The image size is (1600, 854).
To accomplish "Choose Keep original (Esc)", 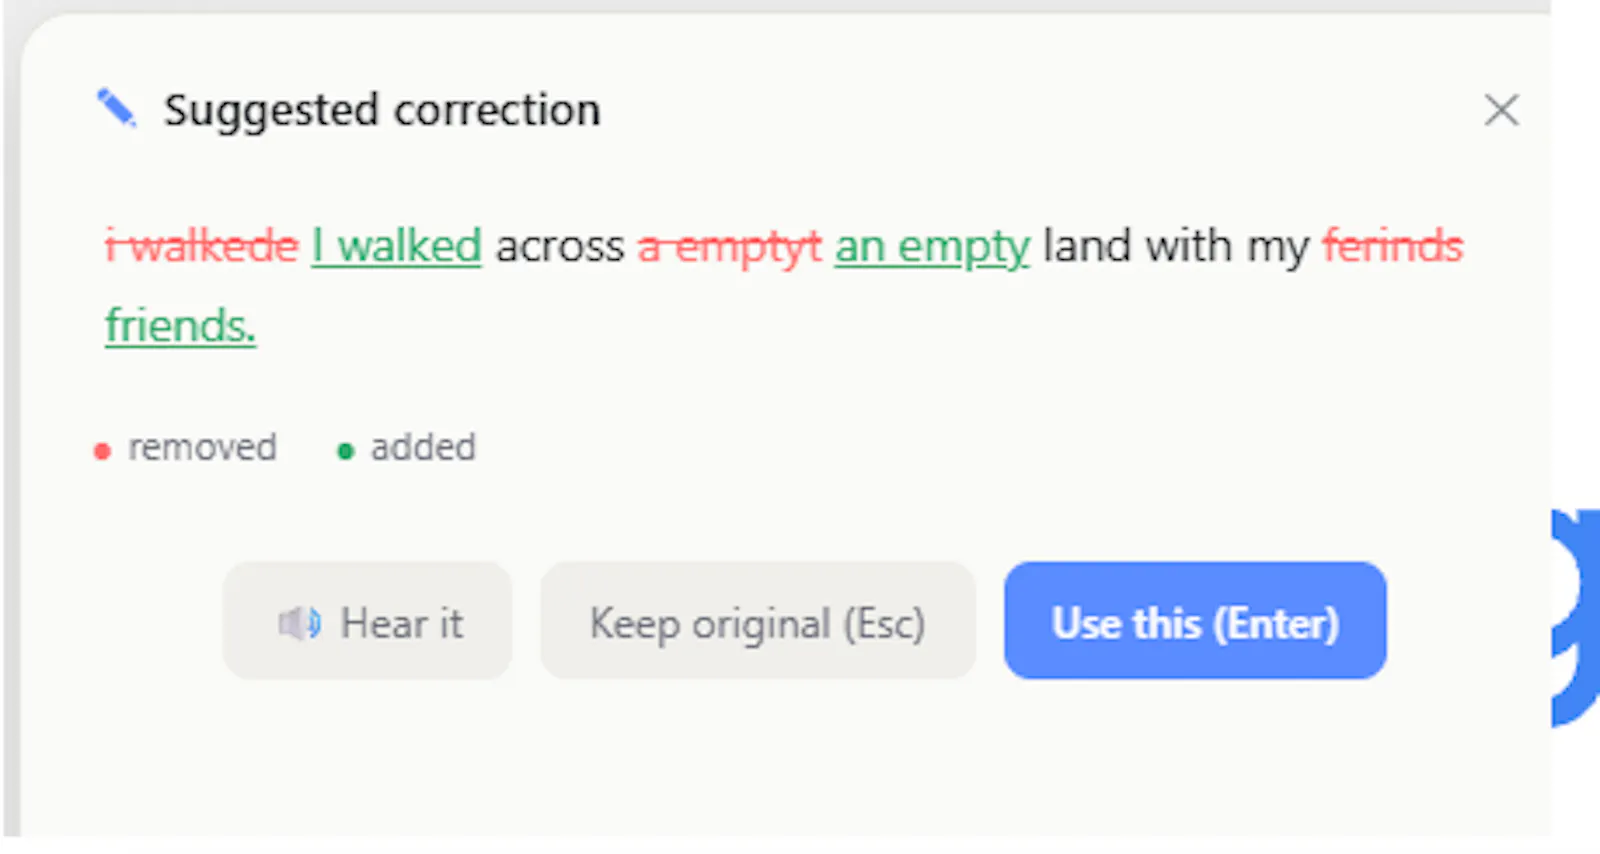I will [758, 620].
